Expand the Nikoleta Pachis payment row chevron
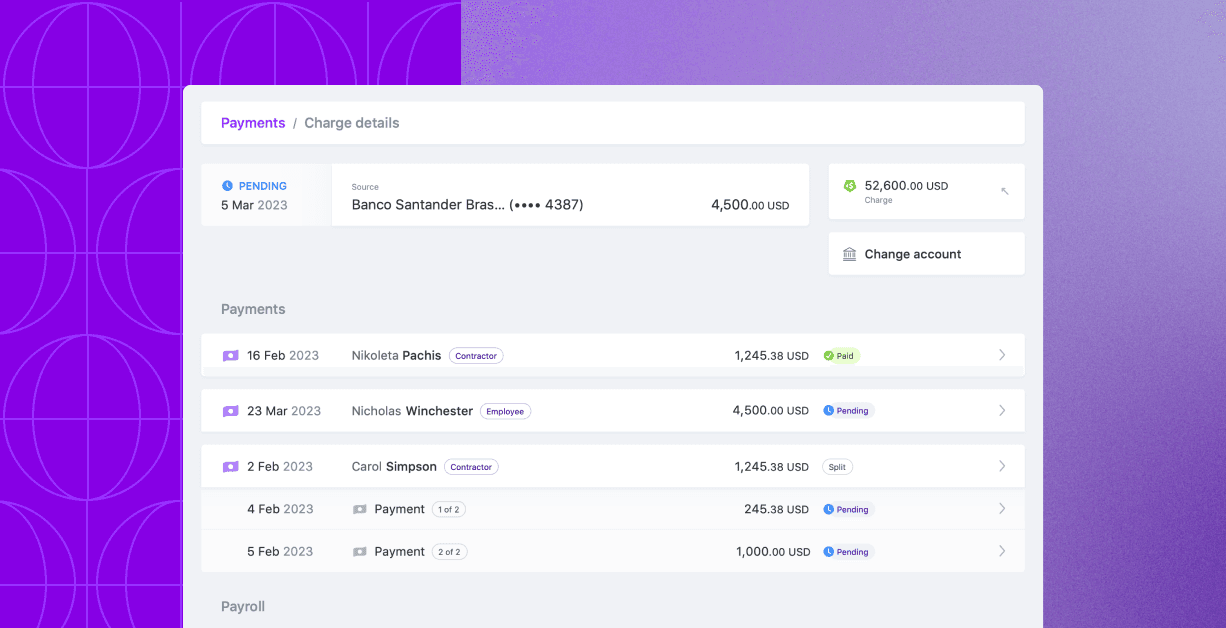1226x628 pixels. (1002, 354)
